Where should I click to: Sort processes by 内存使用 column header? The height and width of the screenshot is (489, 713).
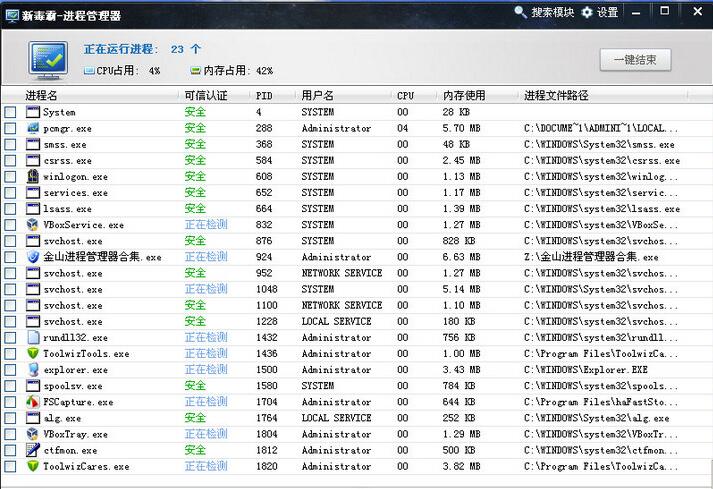[x=464, y=96]
